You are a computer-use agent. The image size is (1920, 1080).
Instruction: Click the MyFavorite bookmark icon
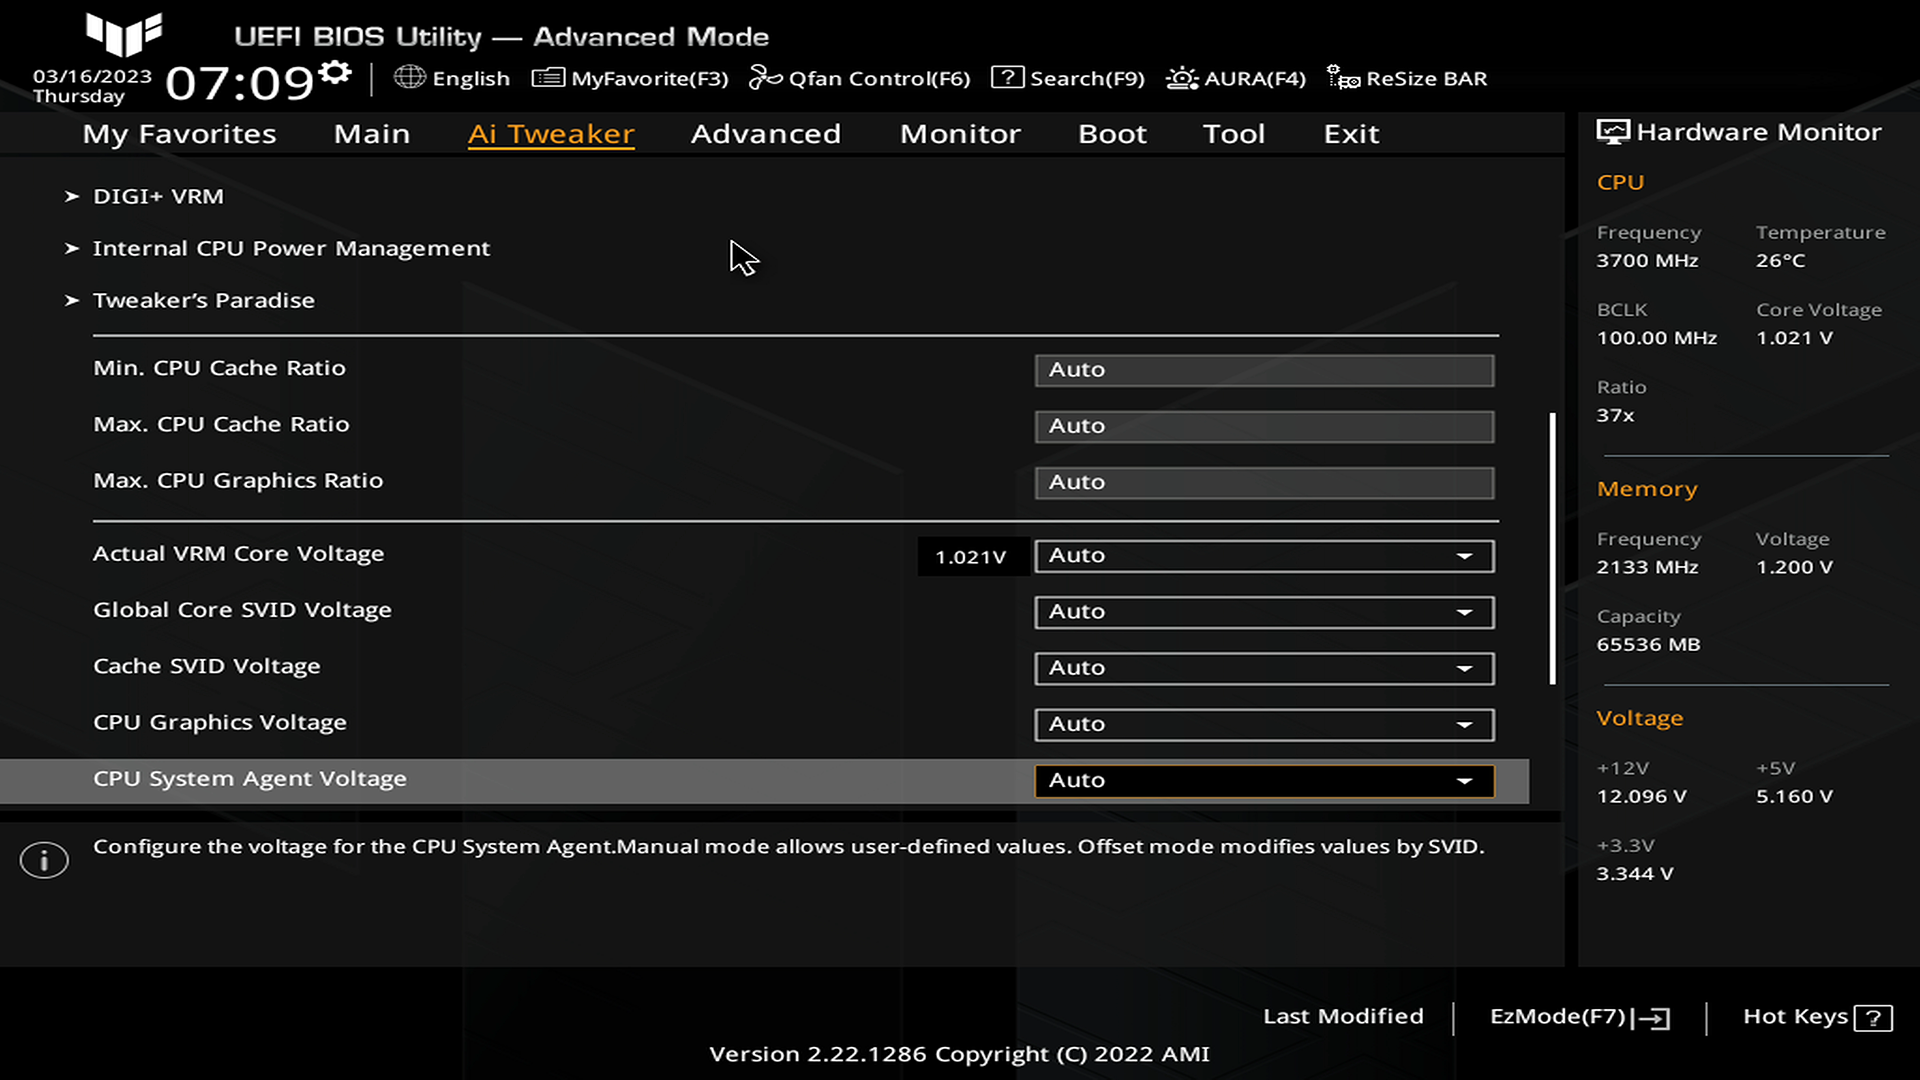547,78
